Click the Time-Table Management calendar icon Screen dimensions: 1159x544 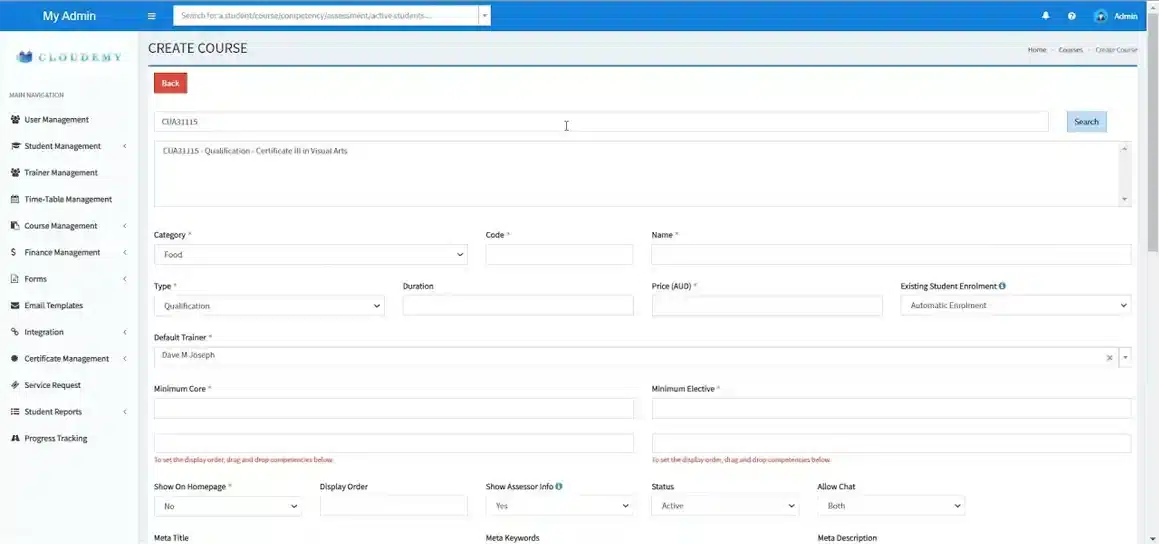(15, 200)
